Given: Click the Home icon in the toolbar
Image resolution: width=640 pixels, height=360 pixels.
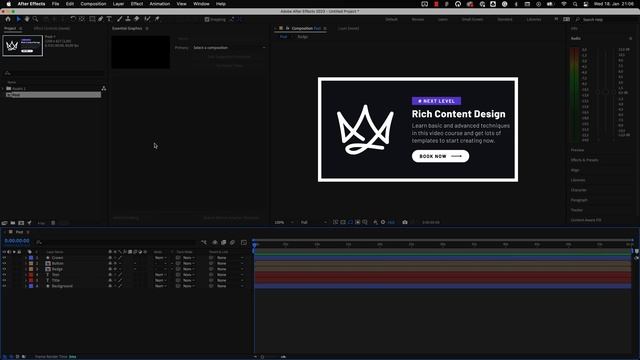Looking at the screenshot, I should click(x=8, y=19).
